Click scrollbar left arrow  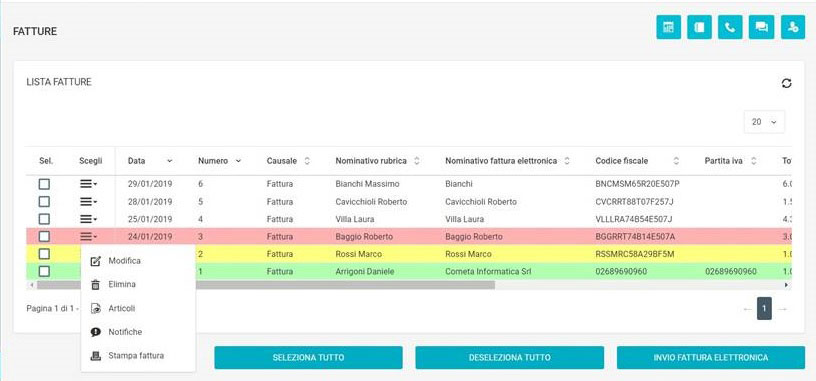31,285
